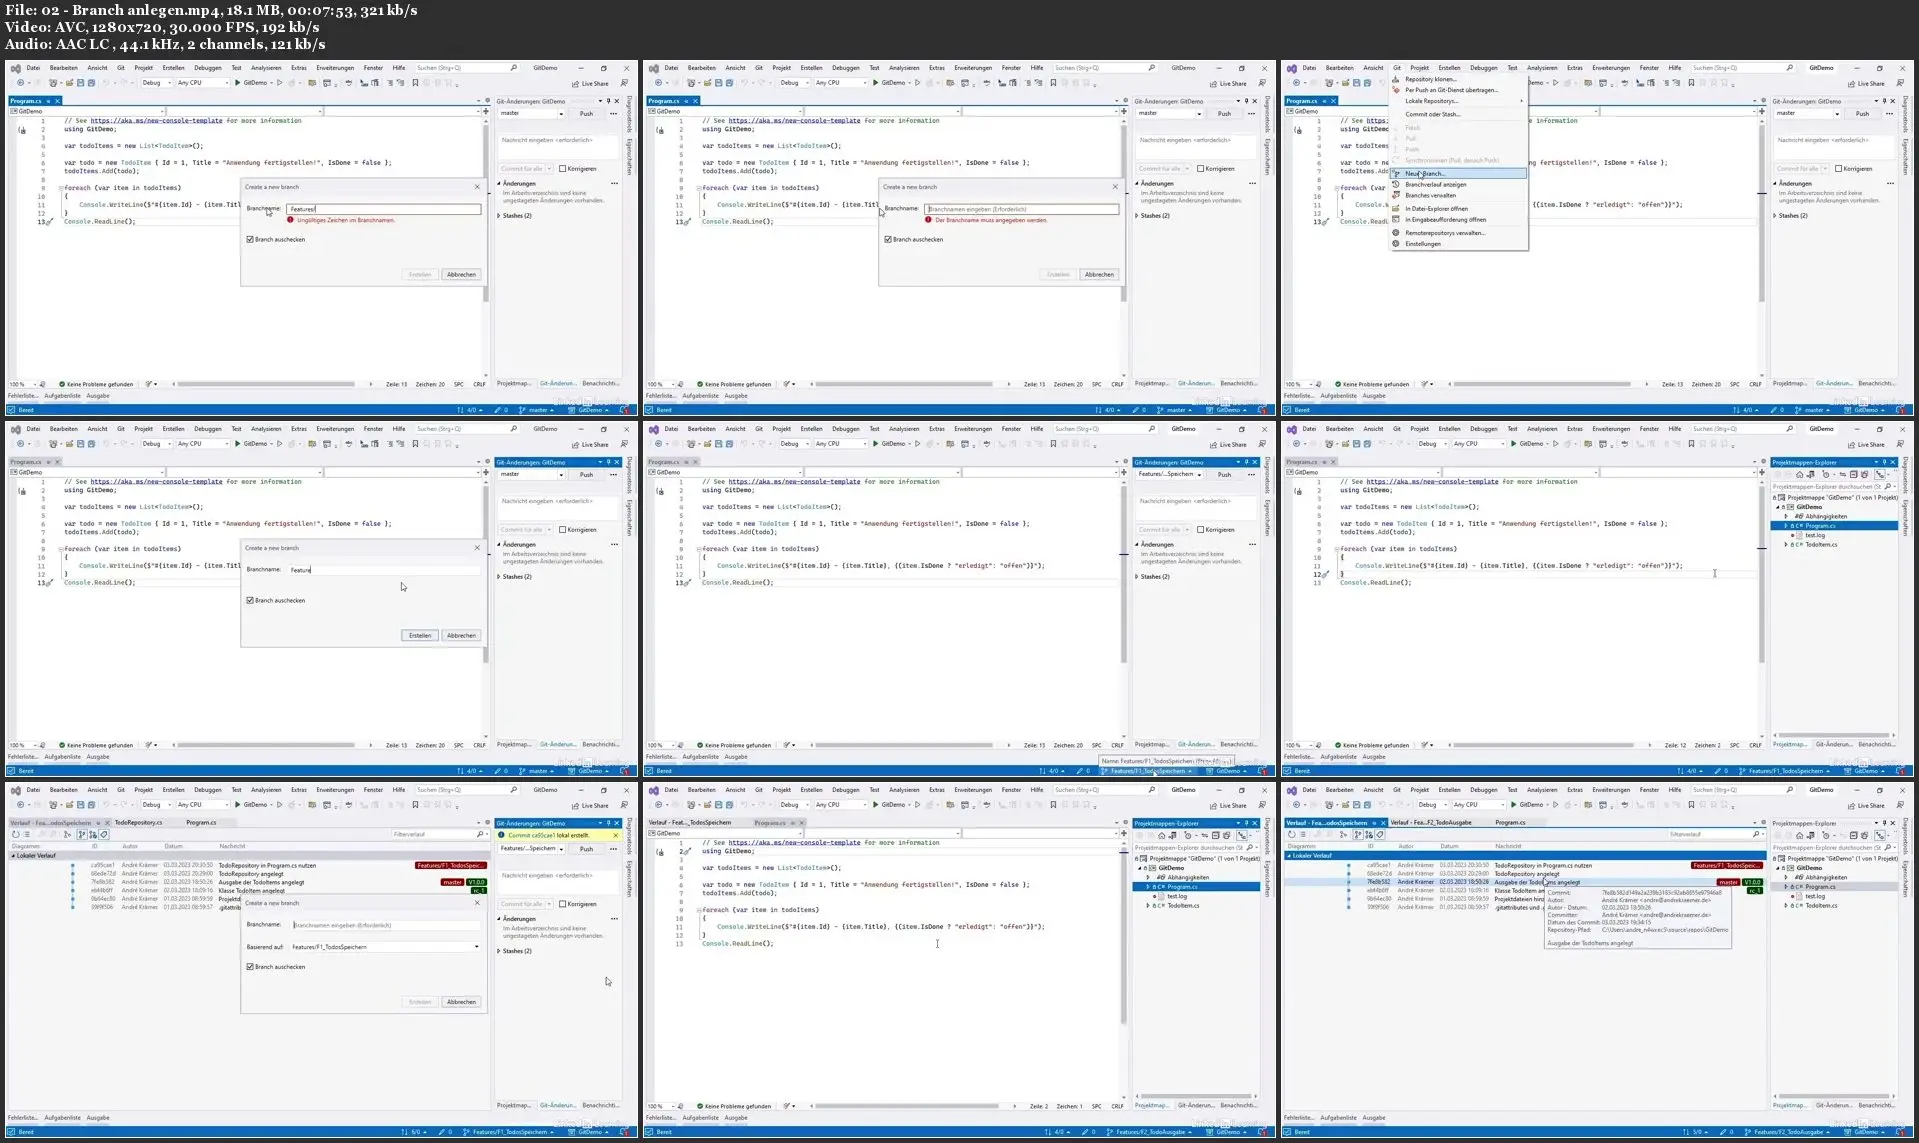Enable the Branch auschecken checkbox
This screenshot has width=1919, height=1143.
pyautogui.click(x=250, y=239)
